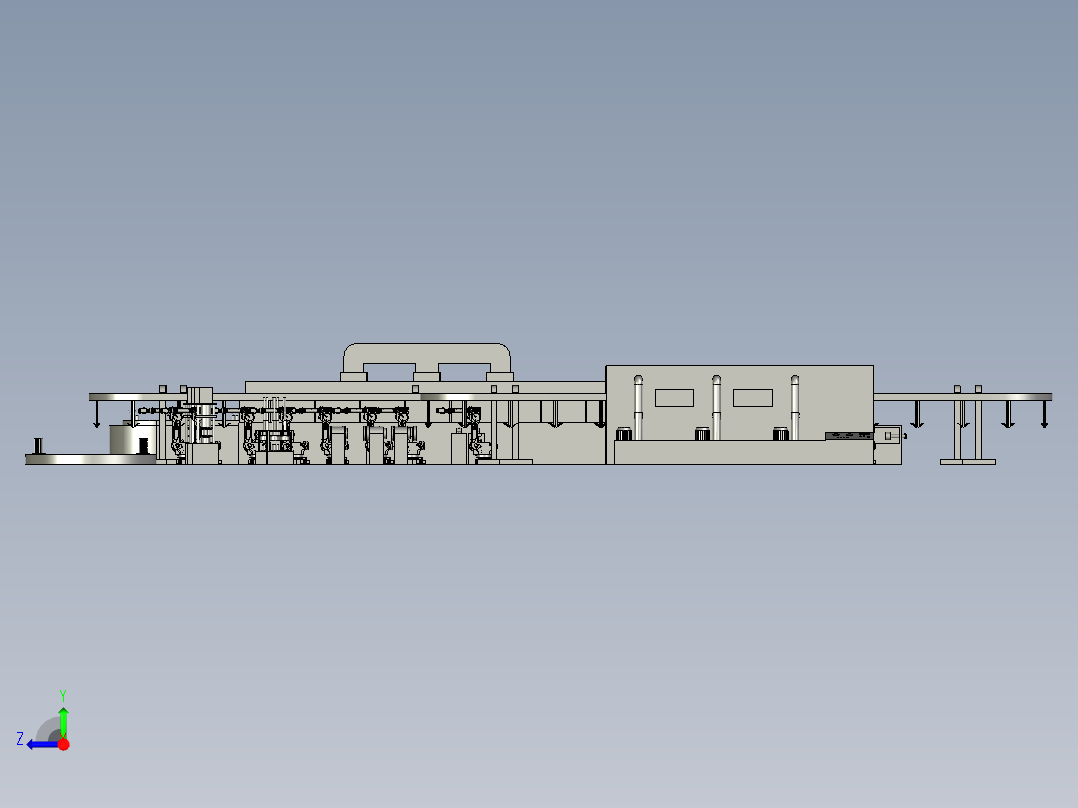The height and width of the screenshot is (808, 1078).
Task: Select the twin-post support stand at far right
Action: [967, 426]
